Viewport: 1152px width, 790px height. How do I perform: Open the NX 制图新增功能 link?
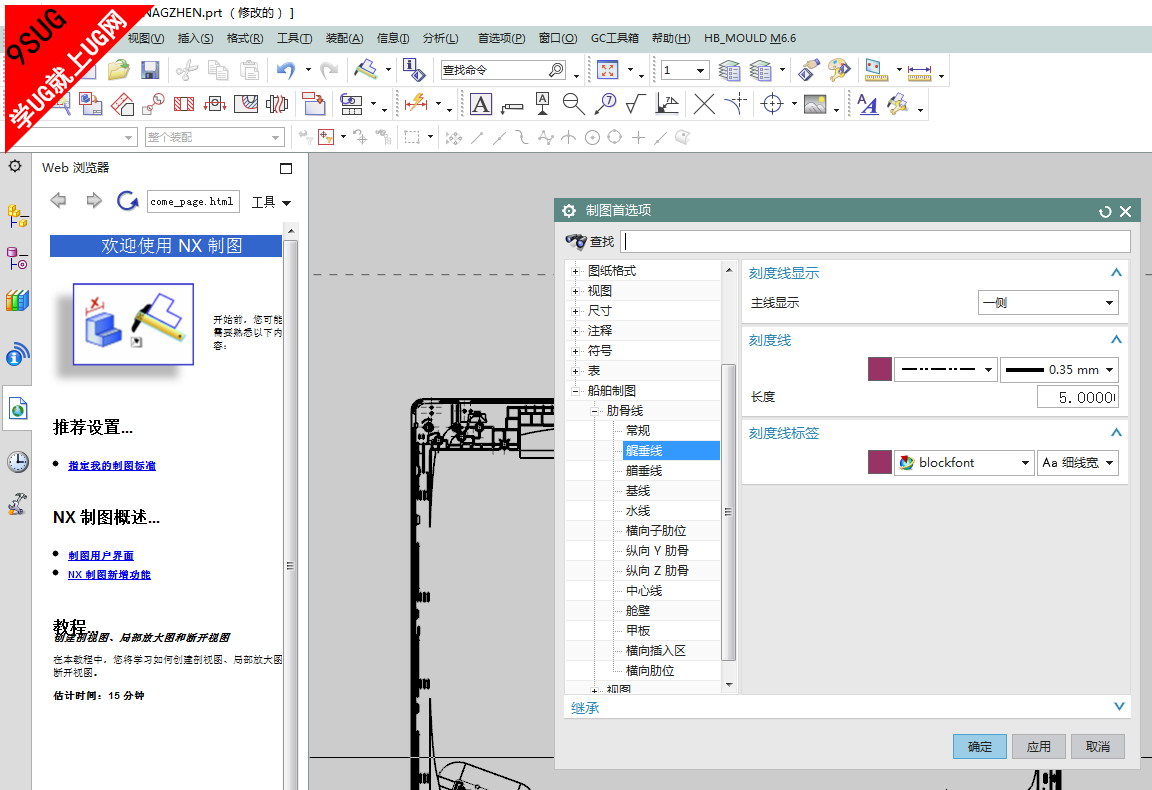pos(109,575)
